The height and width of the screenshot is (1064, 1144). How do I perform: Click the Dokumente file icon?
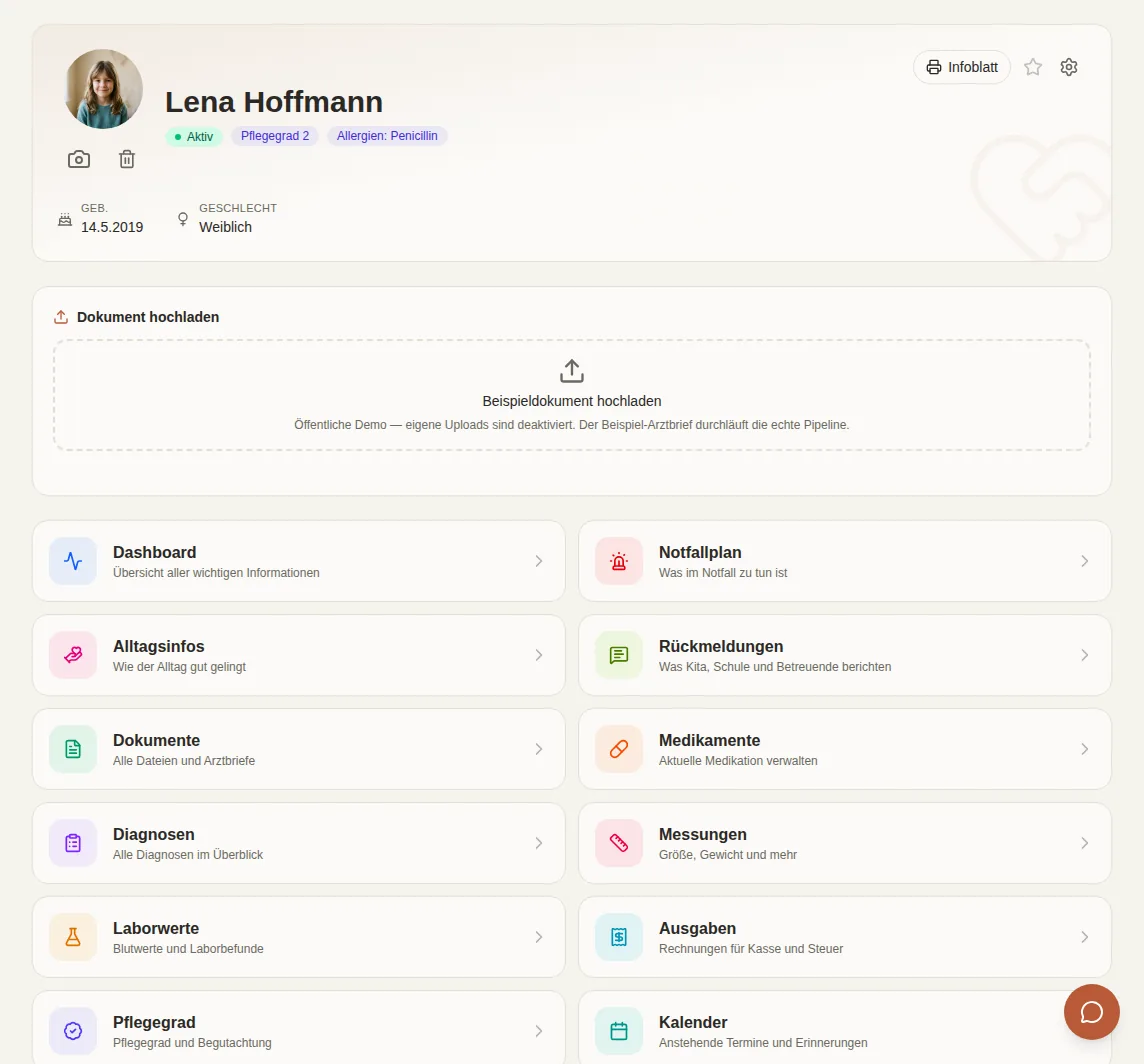[x=73, y=749]
